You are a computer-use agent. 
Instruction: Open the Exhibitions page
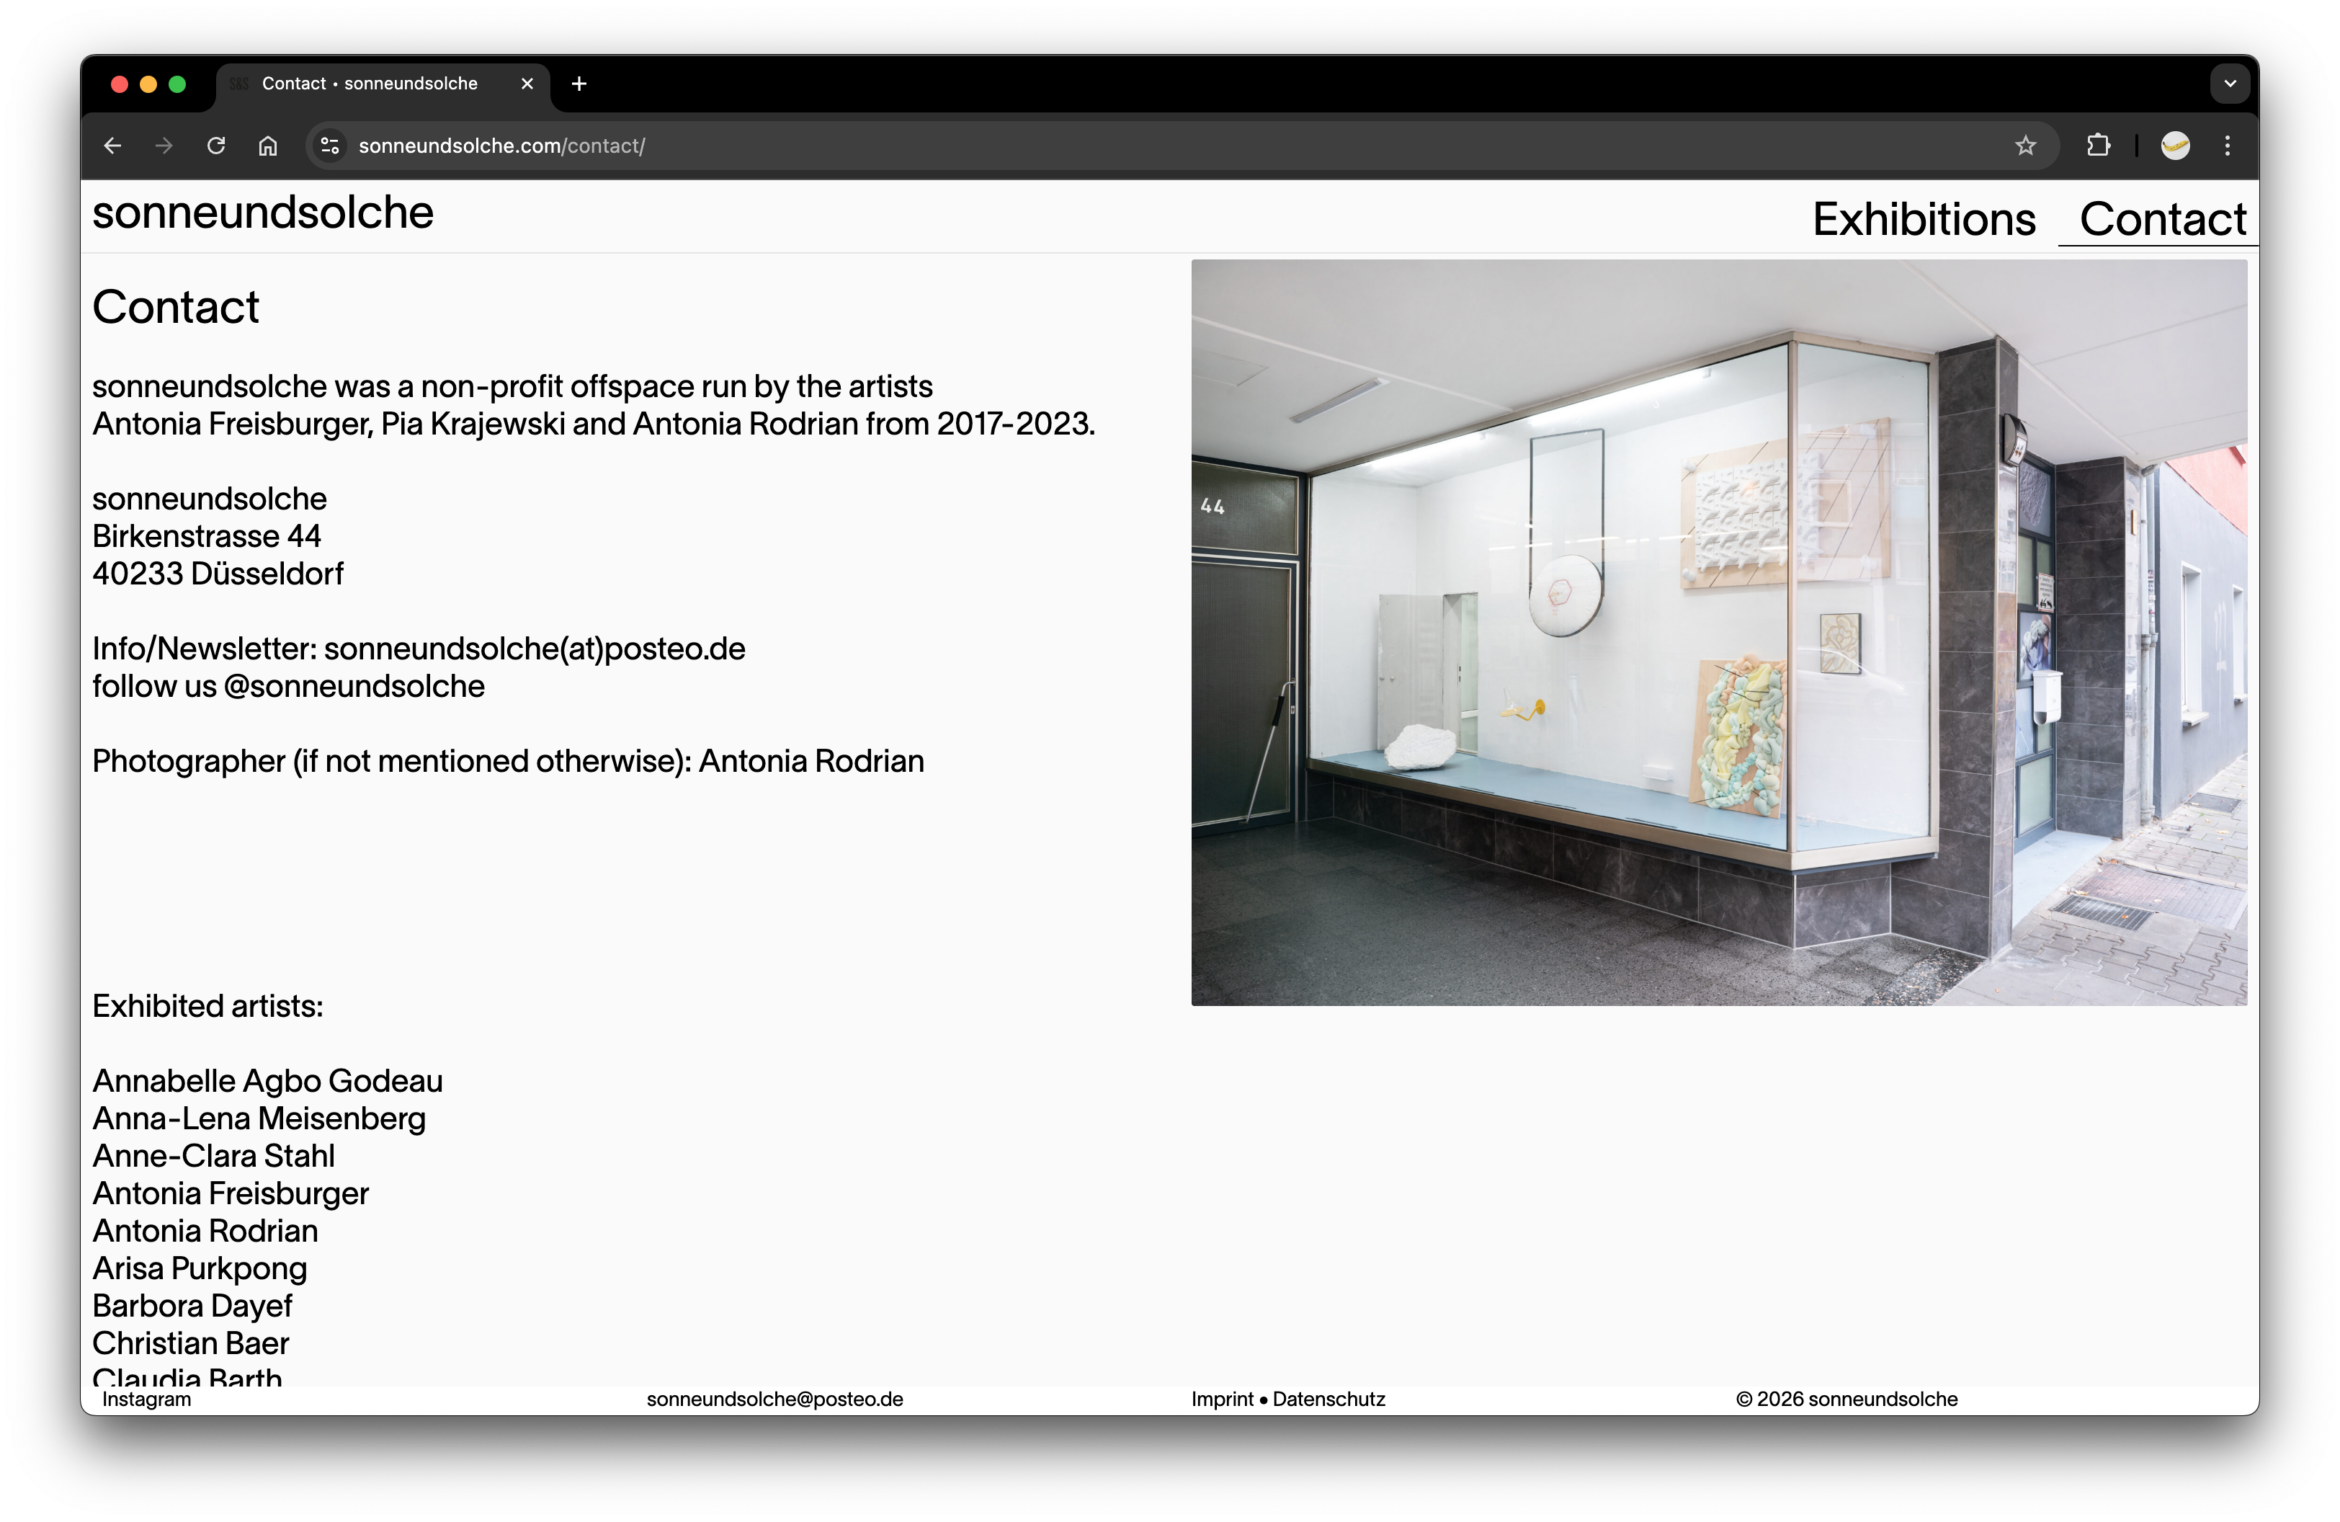pyautogui.click(x=1923, y=218)
